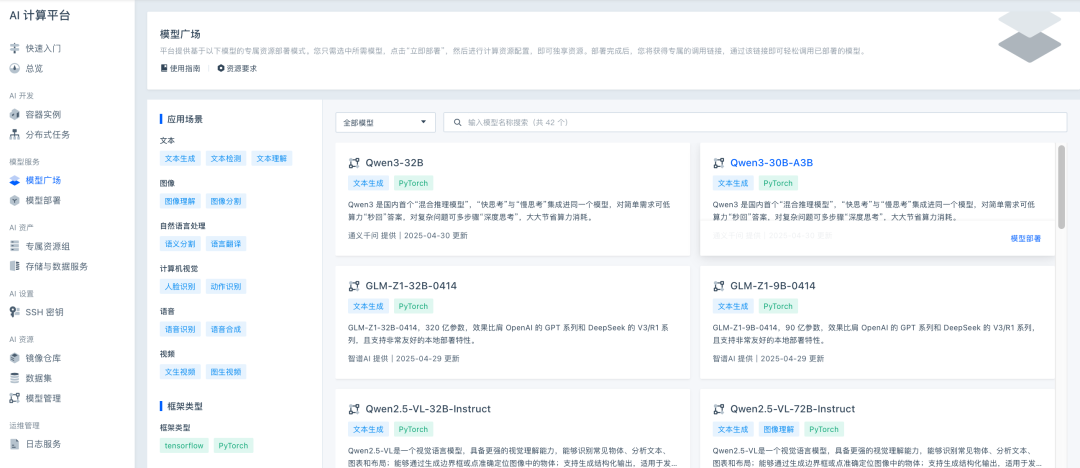The image size is (1080, 468).
Task: Click the 模型管理 sidebar icon
Action: [x=14, y=398]
